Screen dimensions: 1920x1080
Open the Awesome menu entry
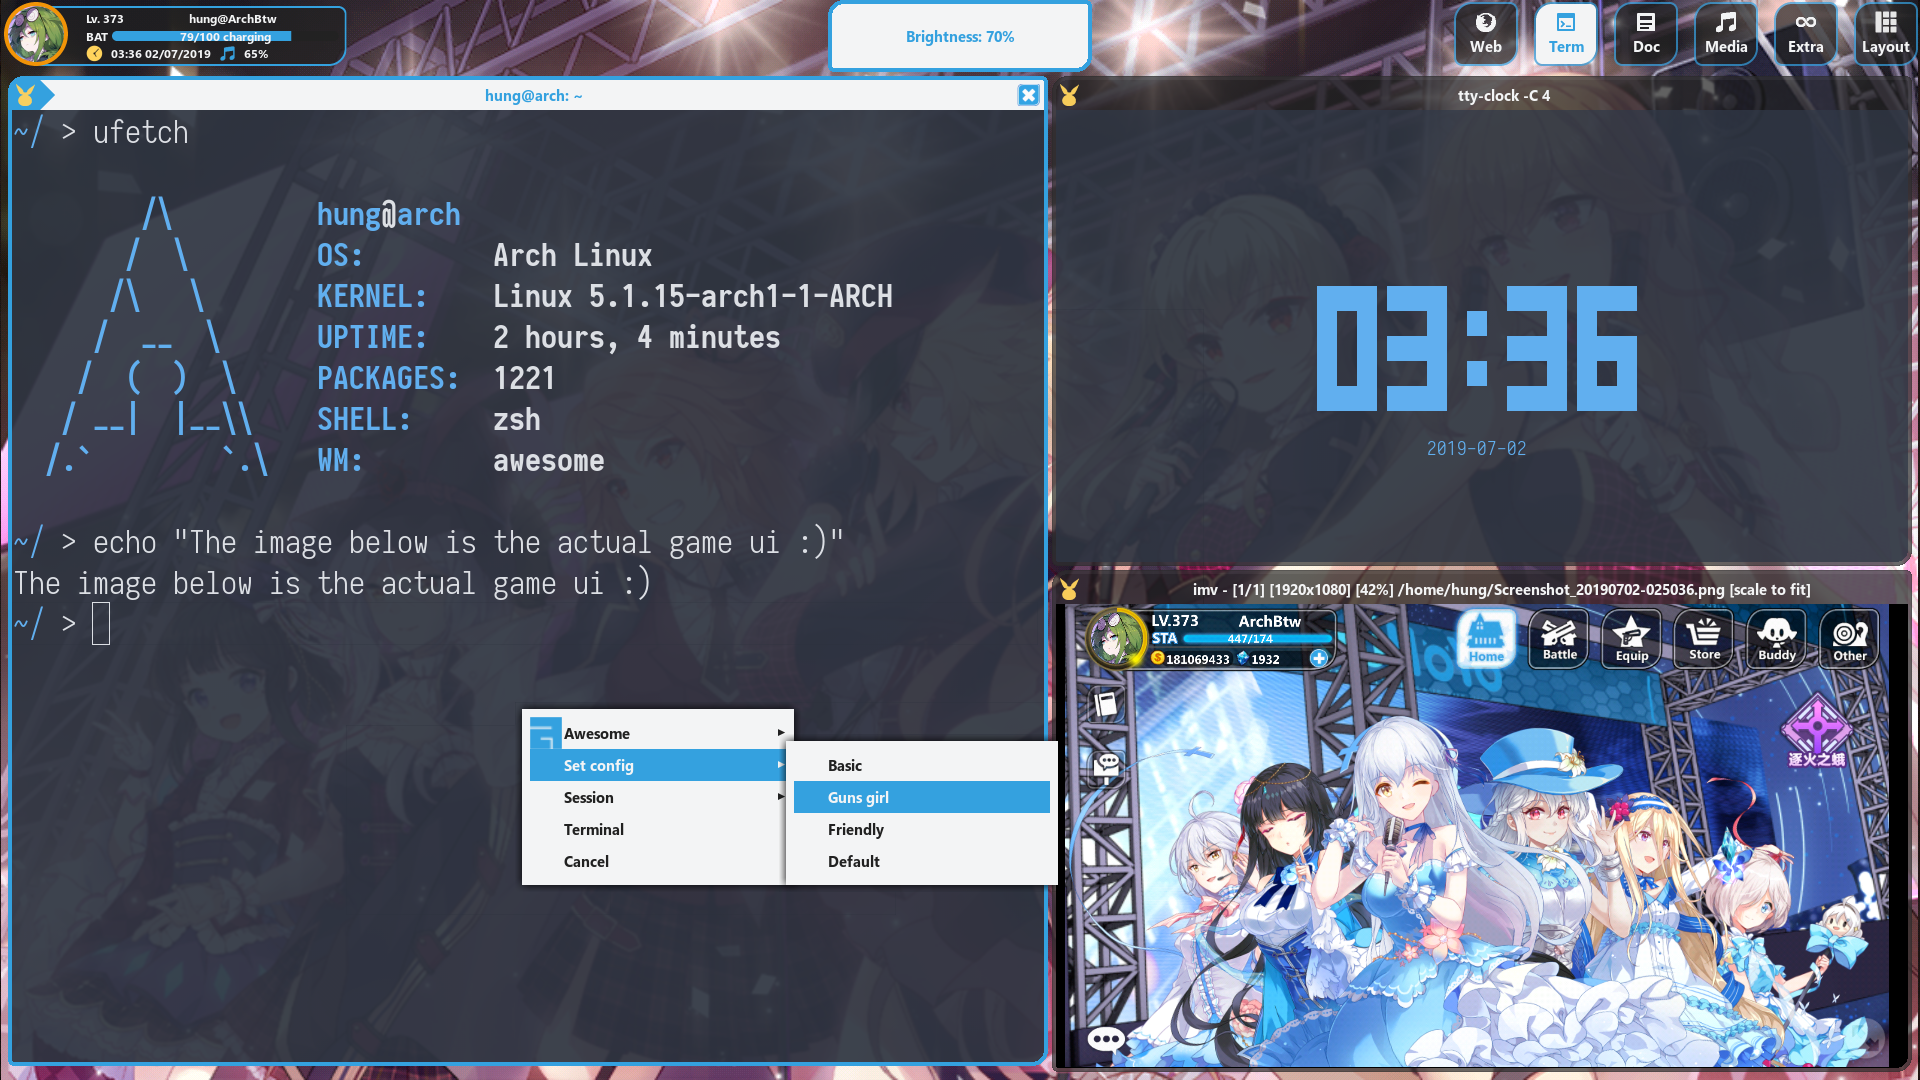point(658,733)
